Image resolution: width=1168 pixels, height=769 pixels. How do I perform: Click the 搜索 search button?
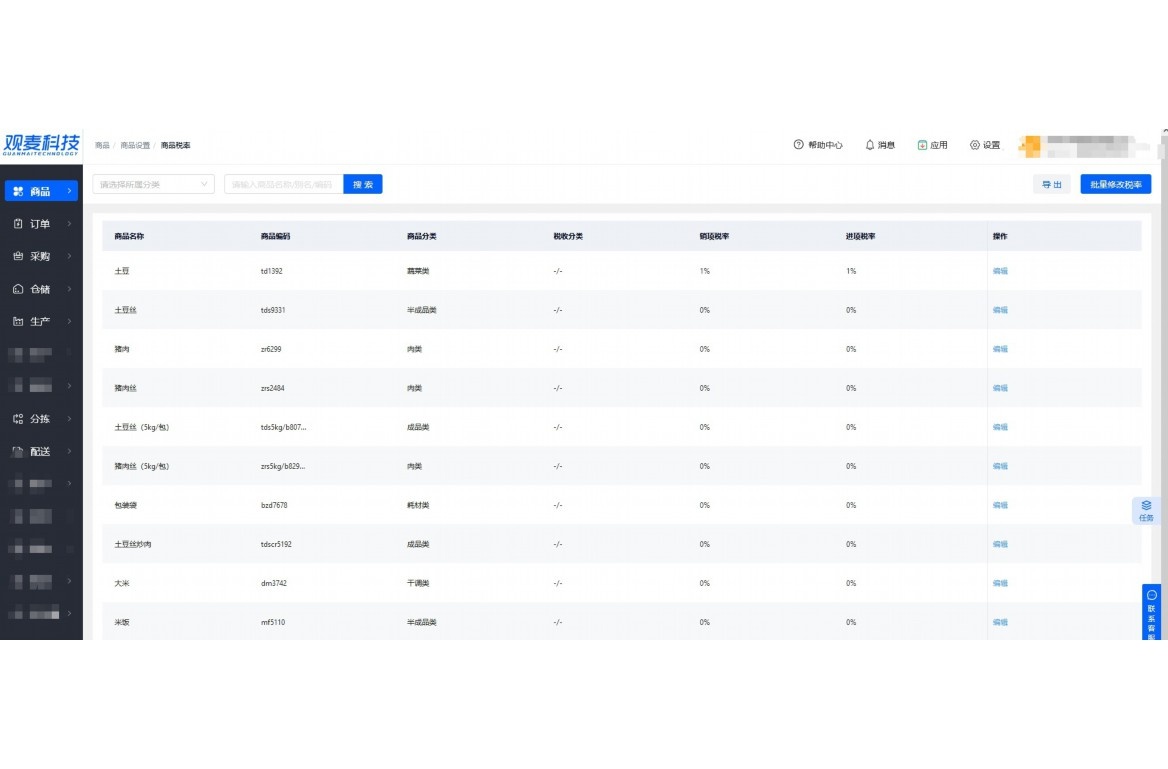(363, 184)
